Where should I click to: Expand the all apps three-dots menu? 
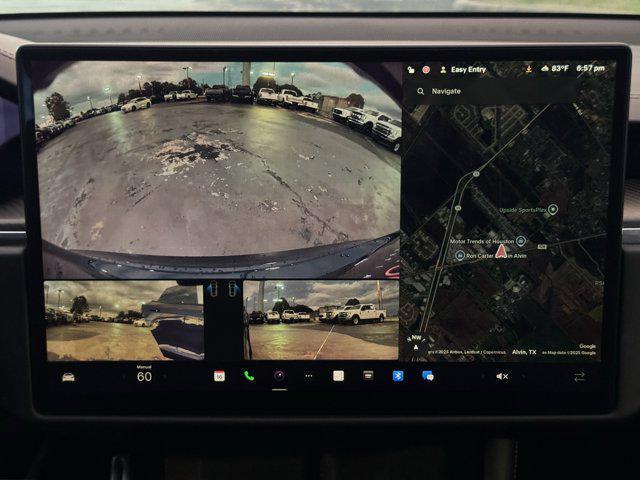308,376
